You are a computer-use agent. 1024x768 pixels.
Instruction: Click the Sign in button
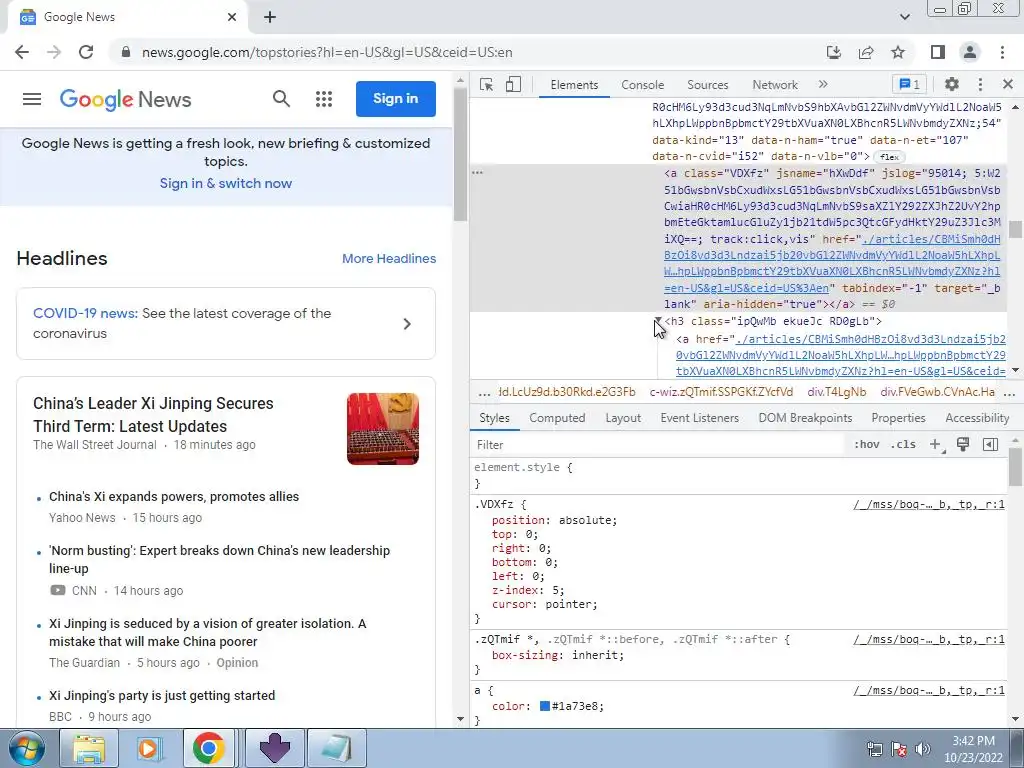tap(396, 99)
